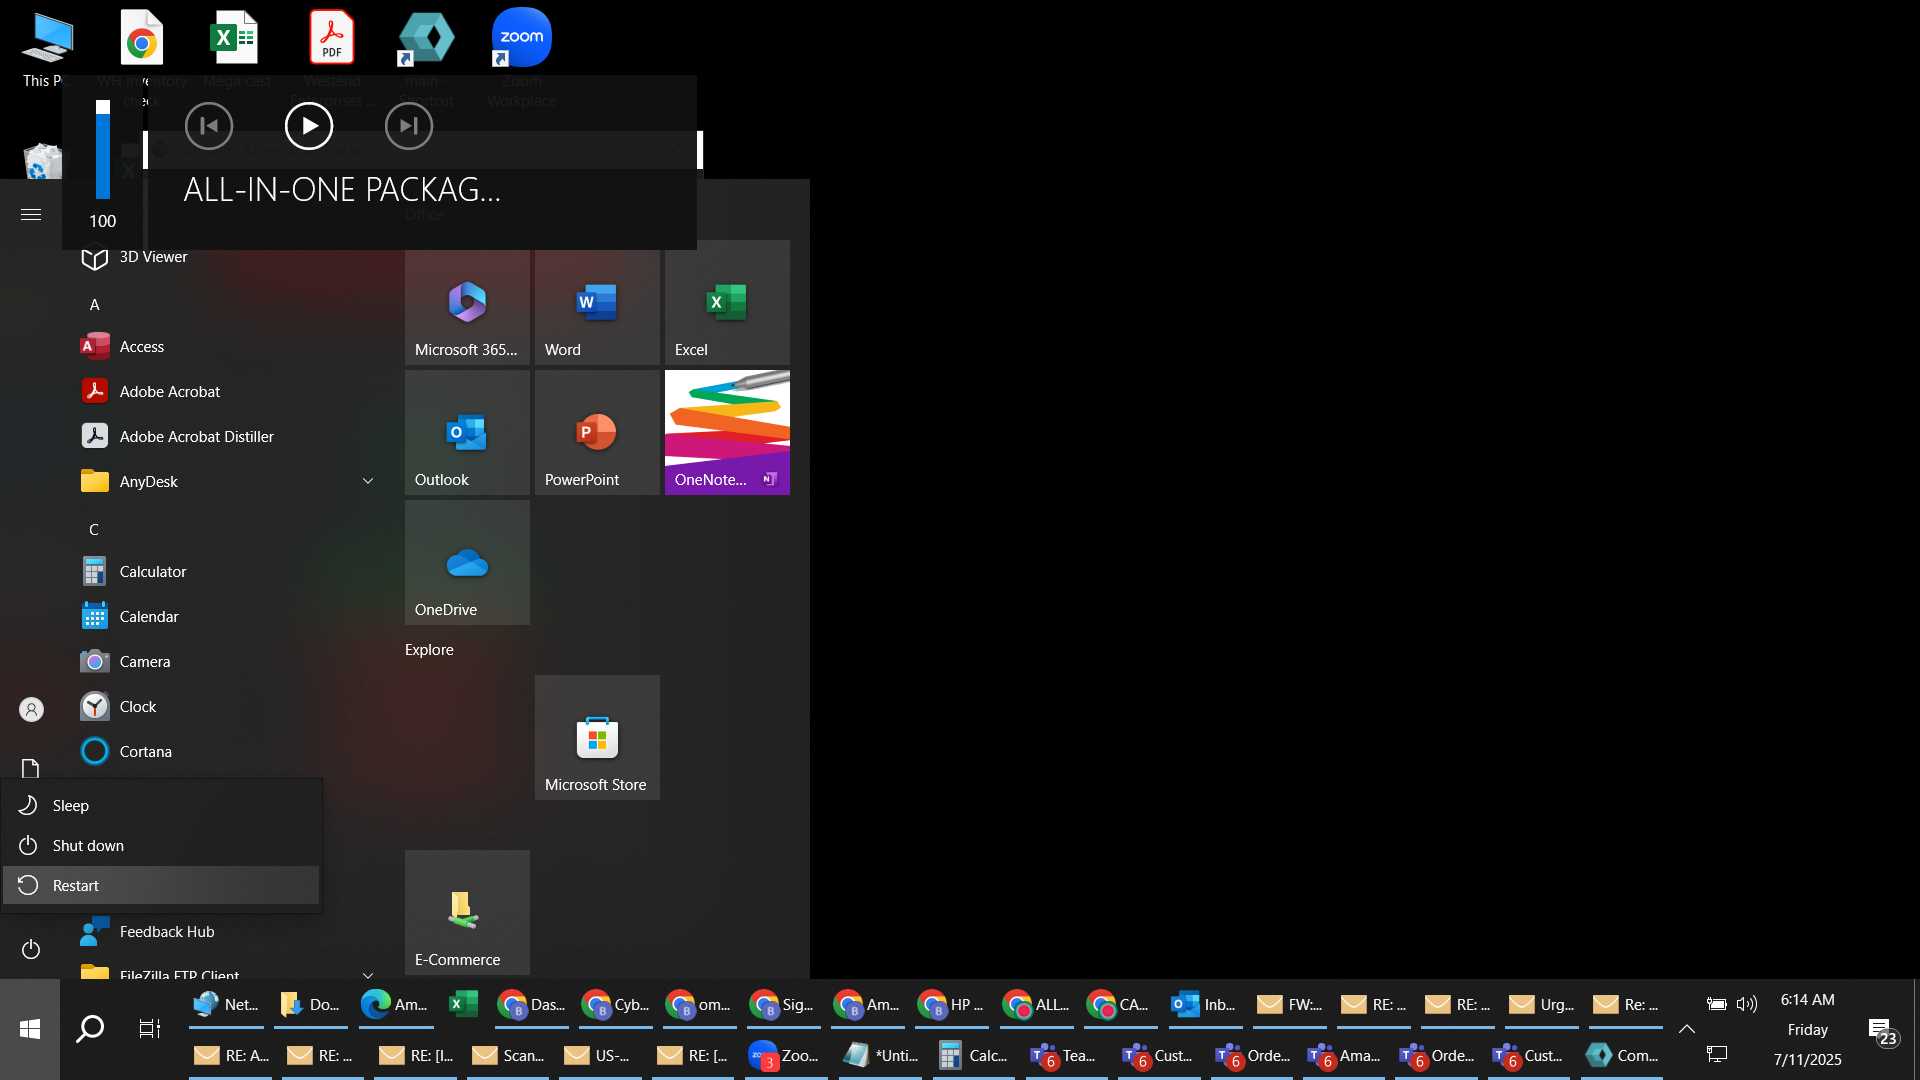Switch to 'HP ...' Chrome taskbar window

click(952, 1005)
